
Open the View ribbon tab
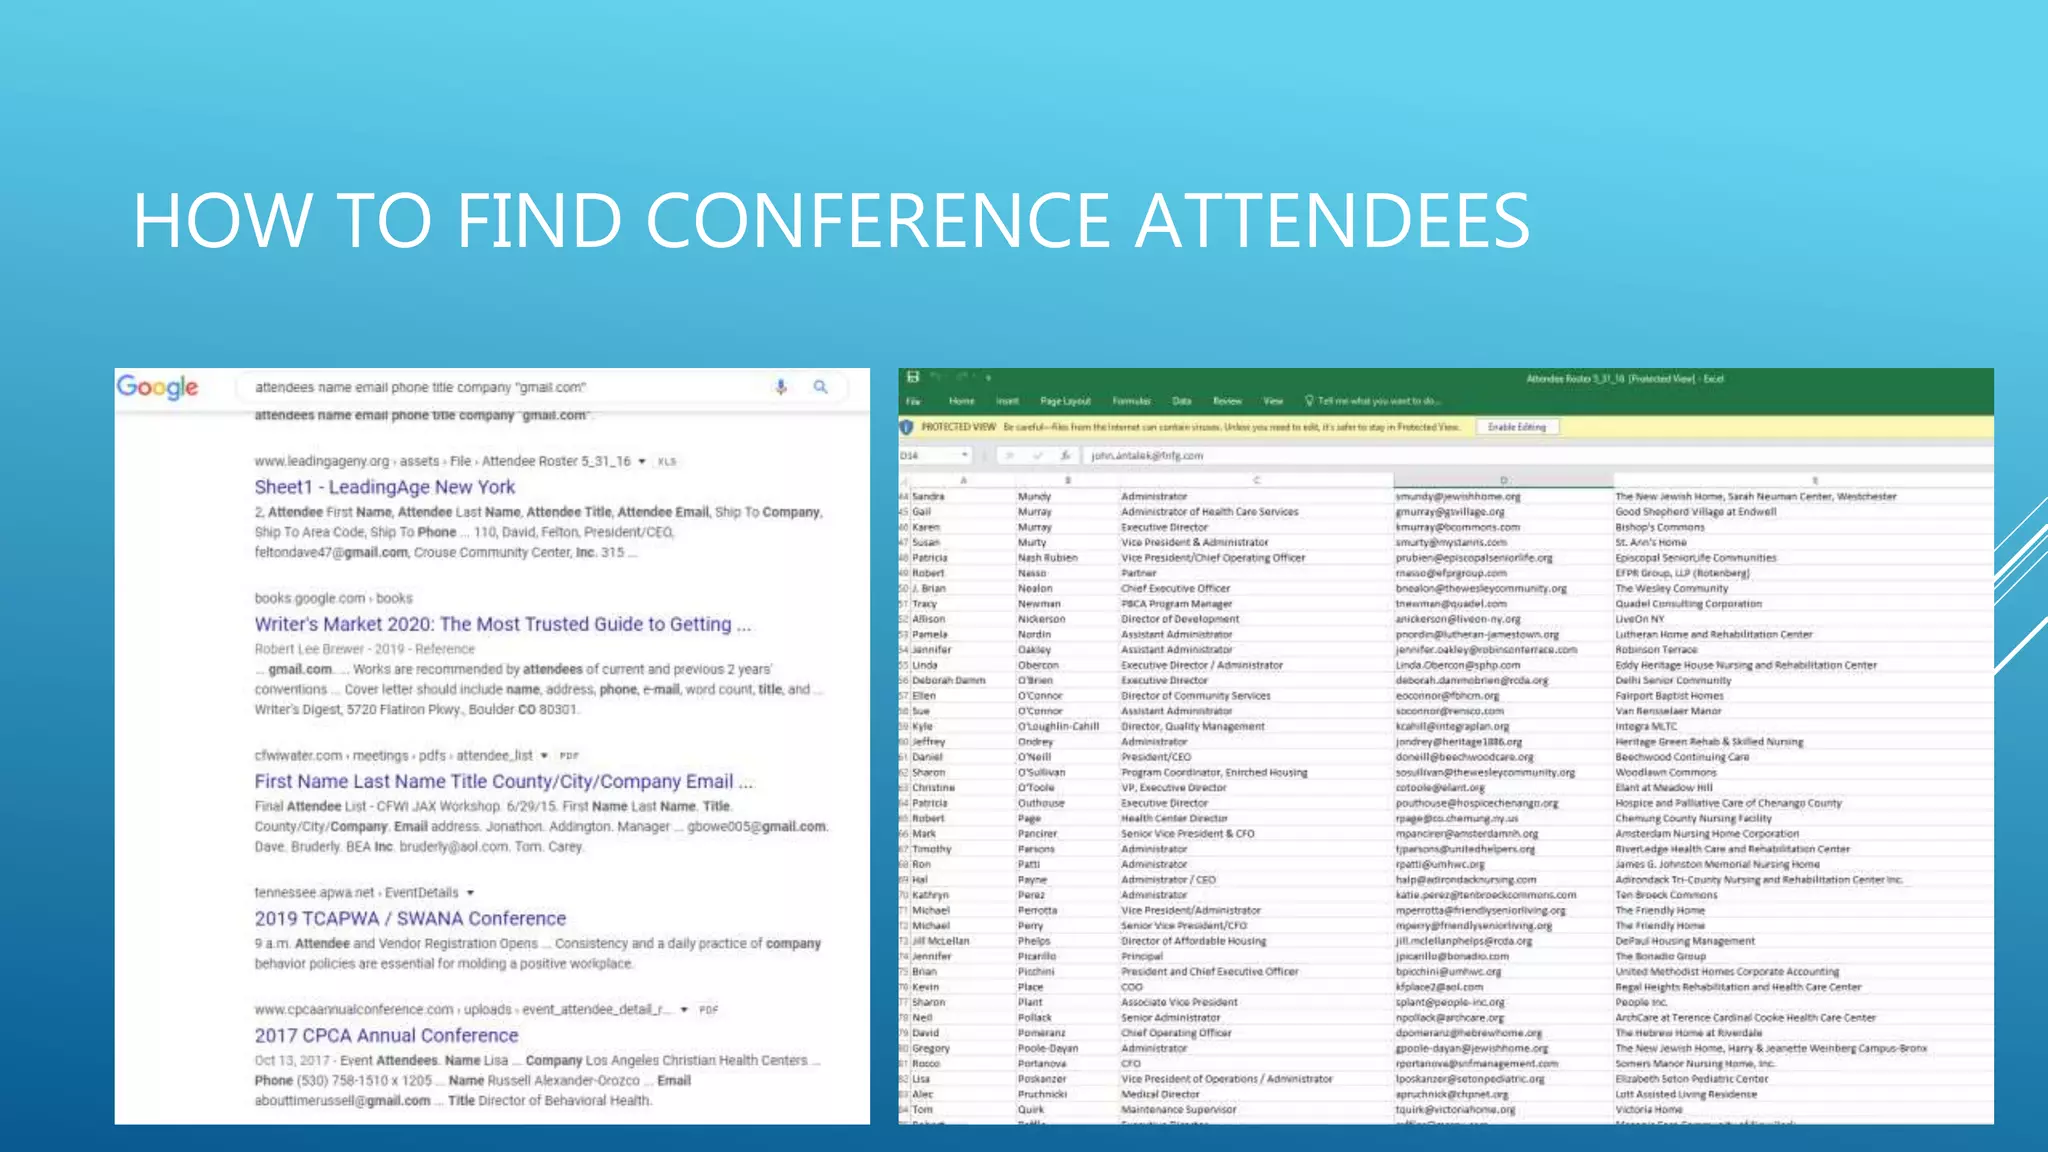point(1273,401)
